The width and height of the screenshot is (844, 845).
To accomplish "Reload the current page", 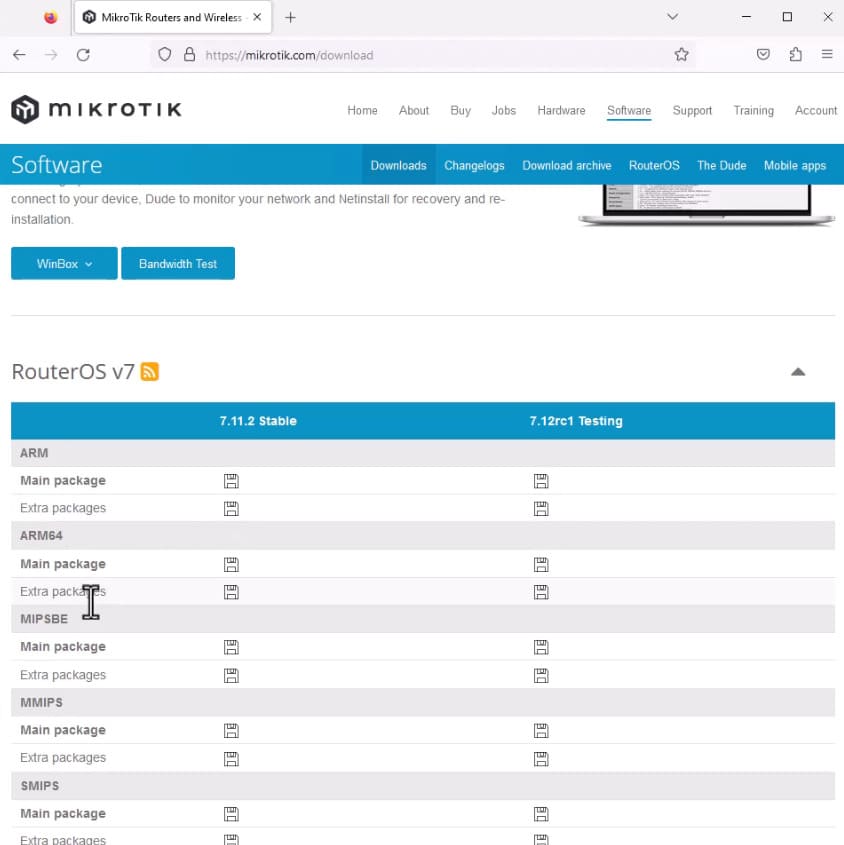I will (83, 55).
